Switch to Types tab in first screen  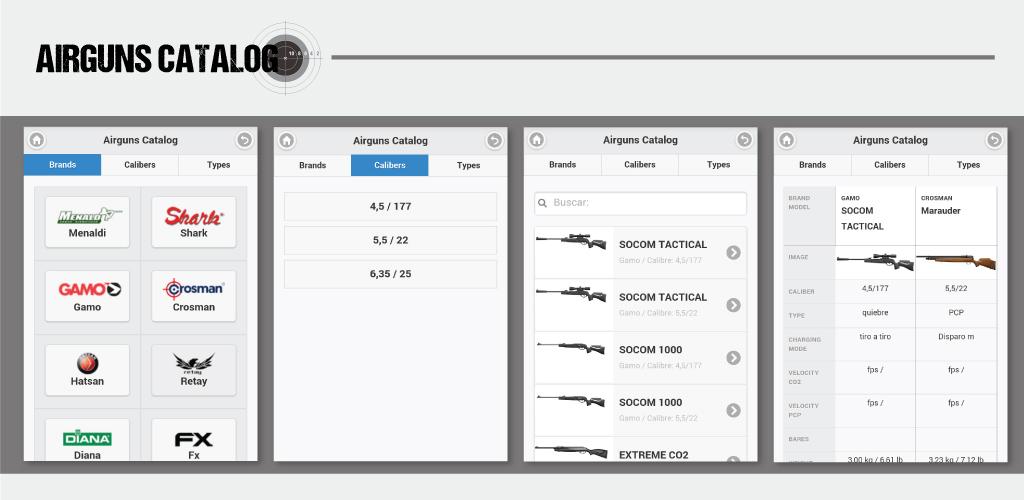(x=218, y=164)
